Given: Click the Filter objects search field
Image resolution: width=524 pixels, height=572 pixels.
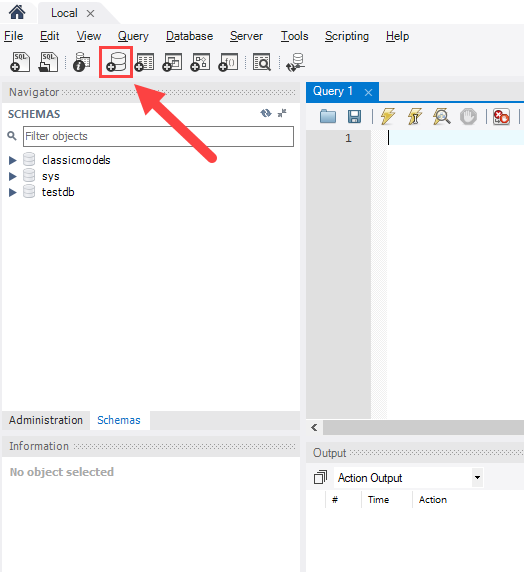Looking at the screenshot, I should (x=158, y=136).
